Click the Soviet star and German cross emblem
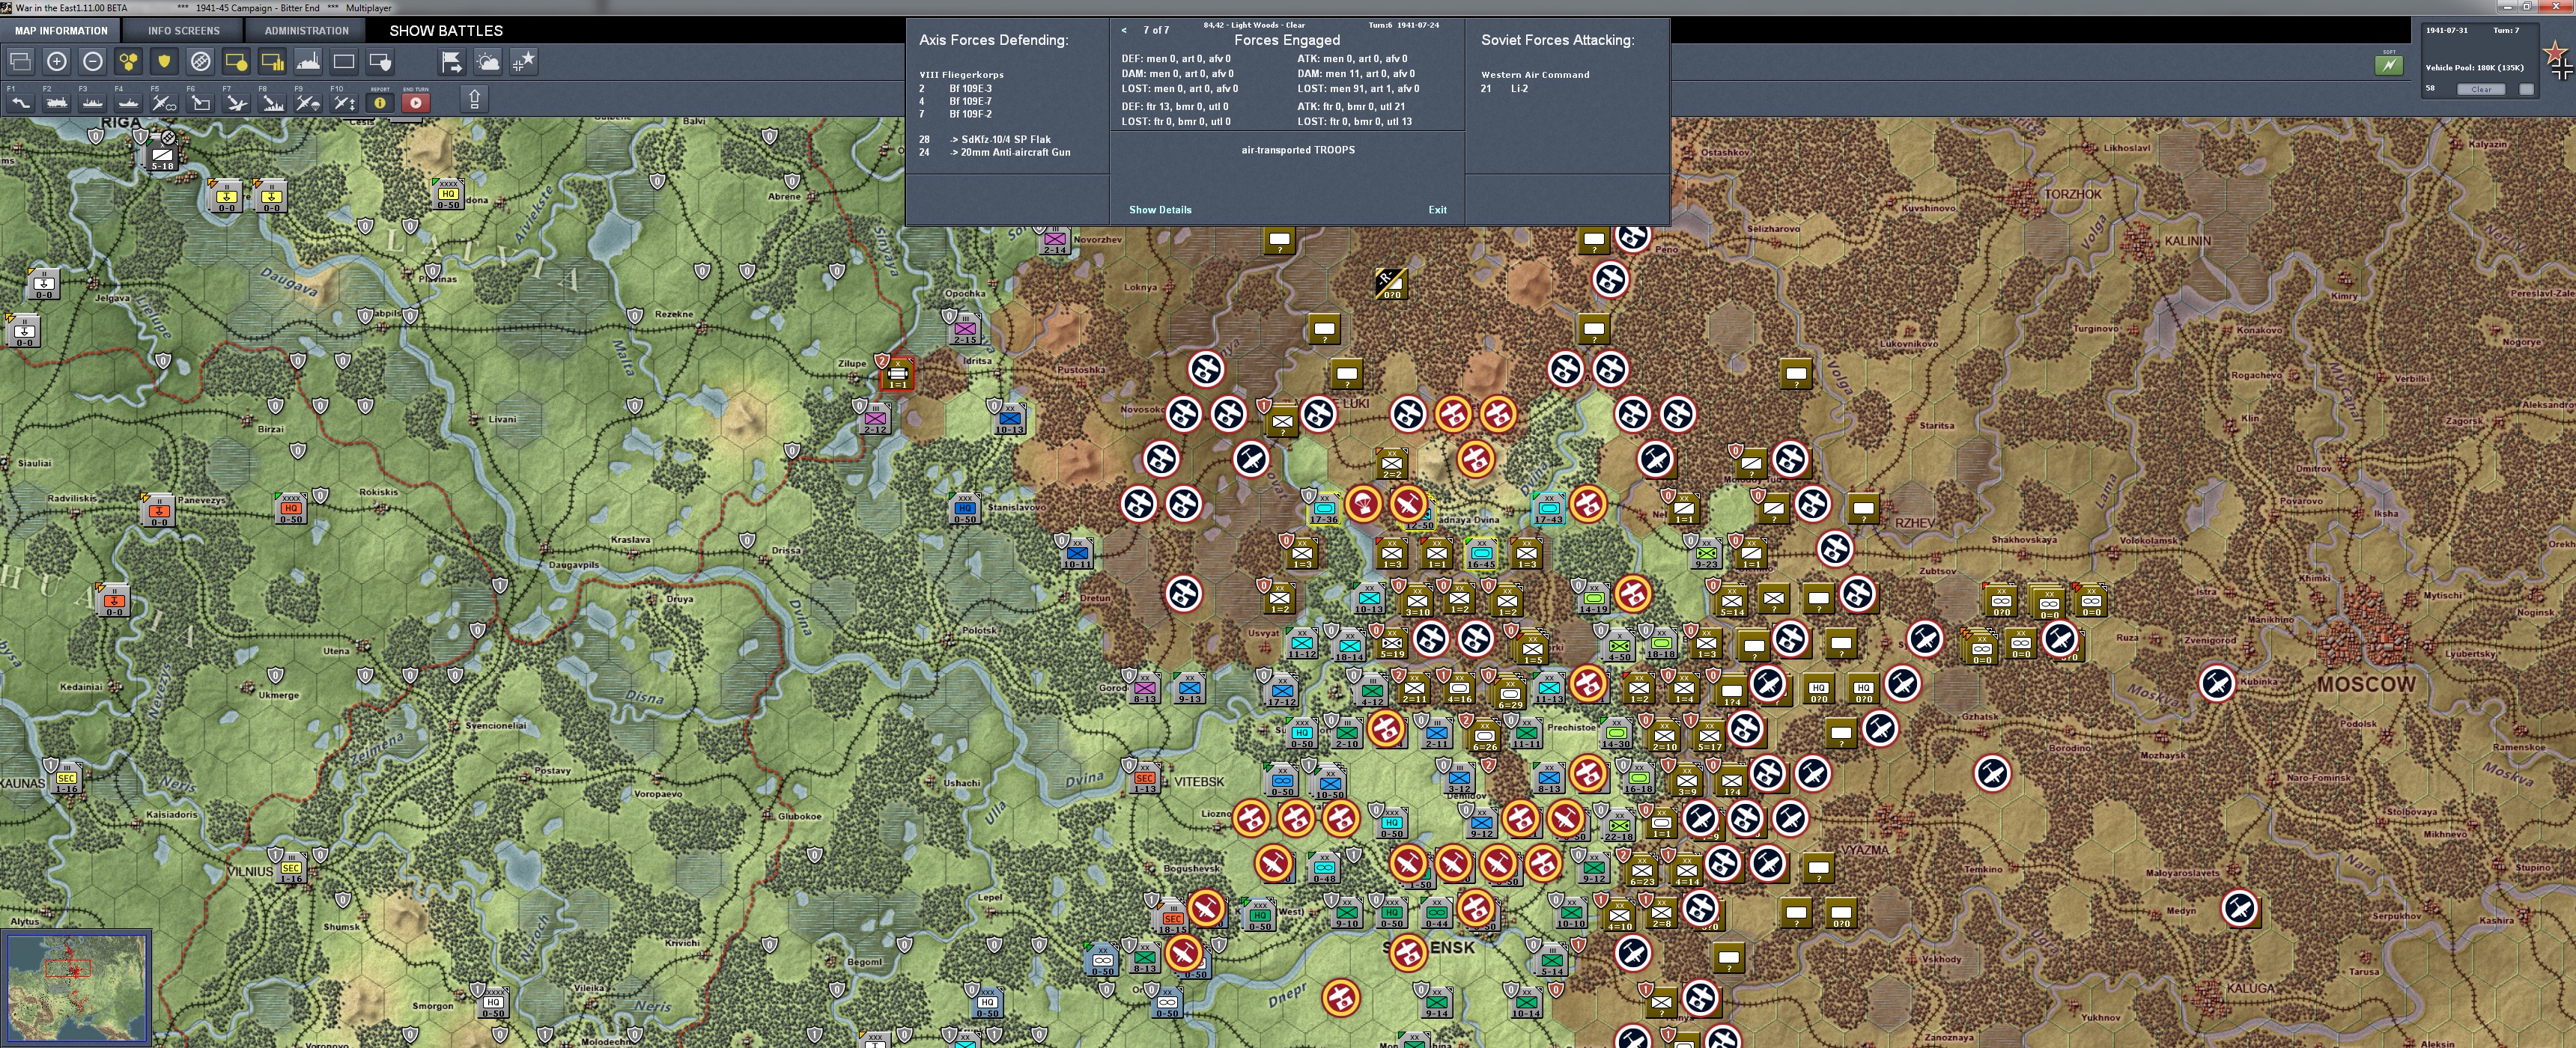The height and width of the screenshot is (1048, 2576). click(x=2557, y=60)
